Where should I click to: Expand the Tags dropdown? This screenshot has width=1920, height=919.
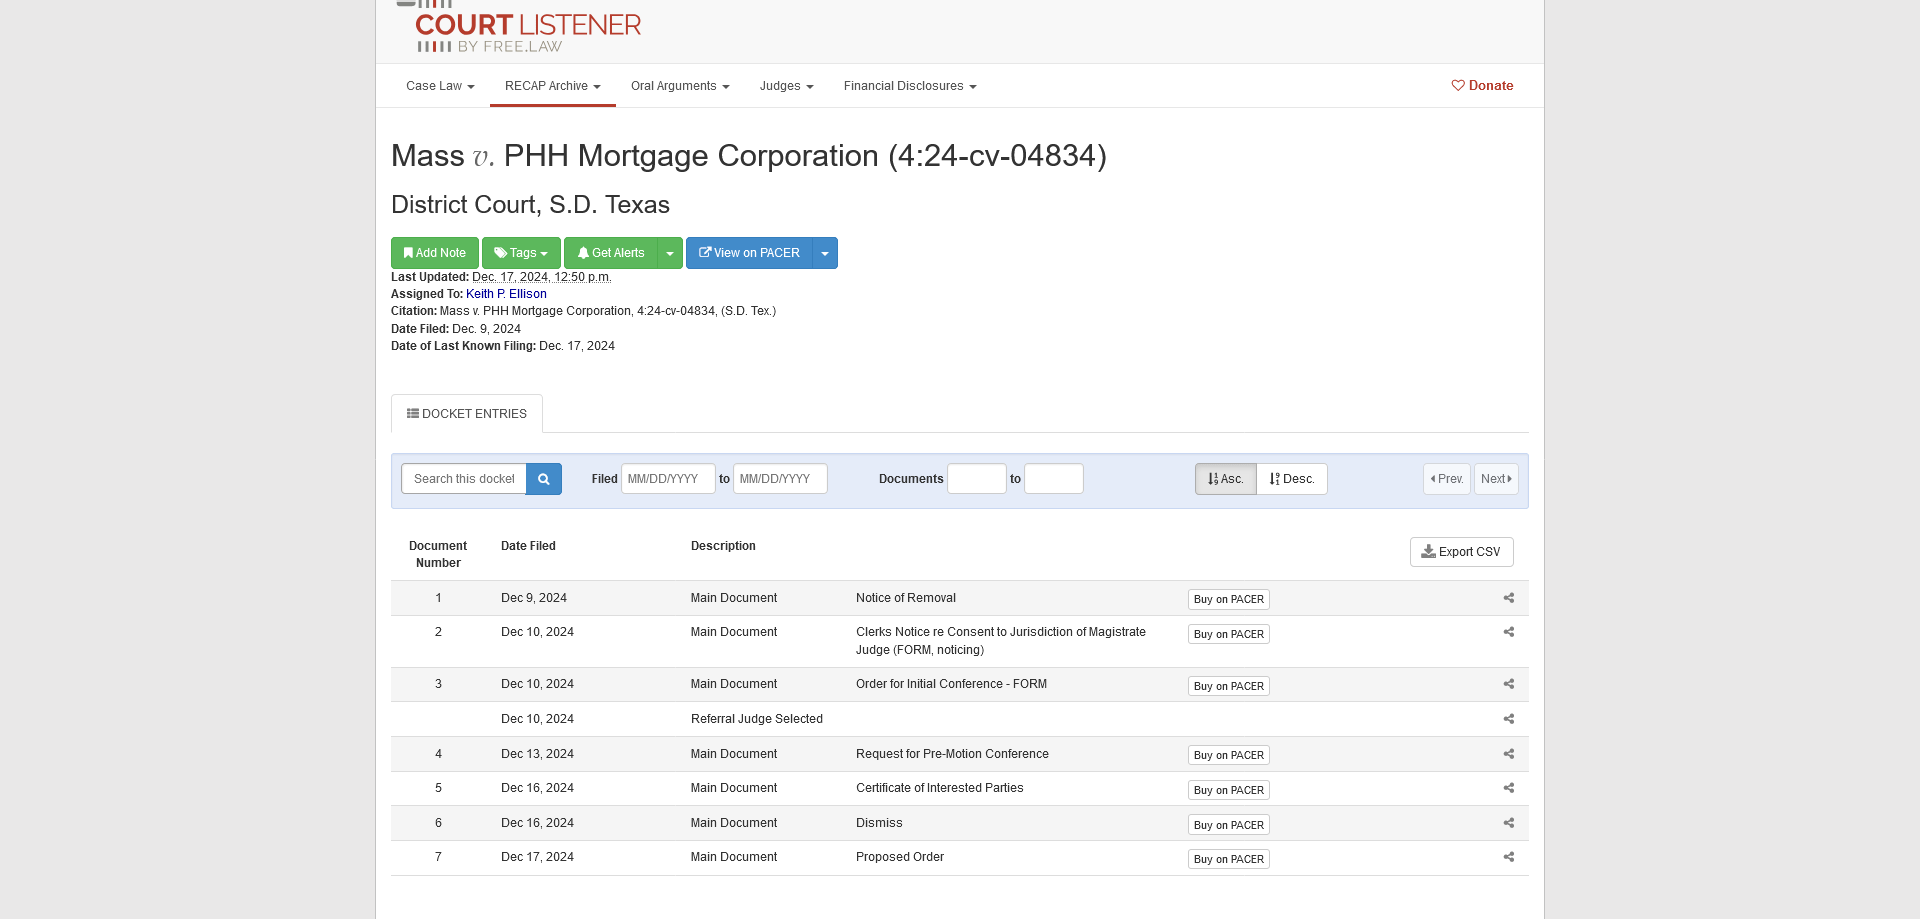tap(521, 253)
